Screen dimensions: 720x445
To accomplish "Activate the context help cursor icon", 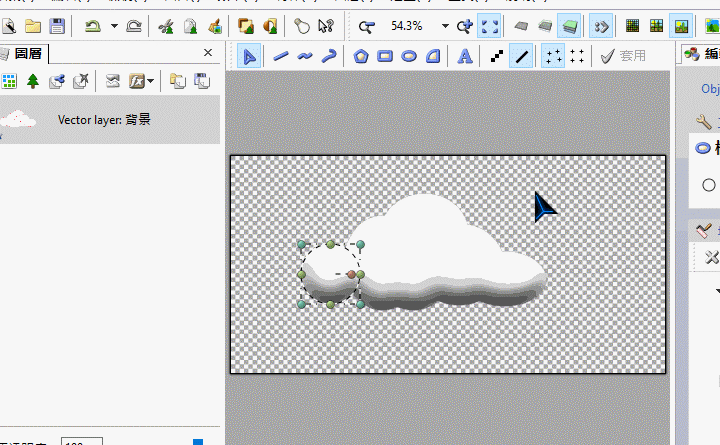I will tap(326, 26).
